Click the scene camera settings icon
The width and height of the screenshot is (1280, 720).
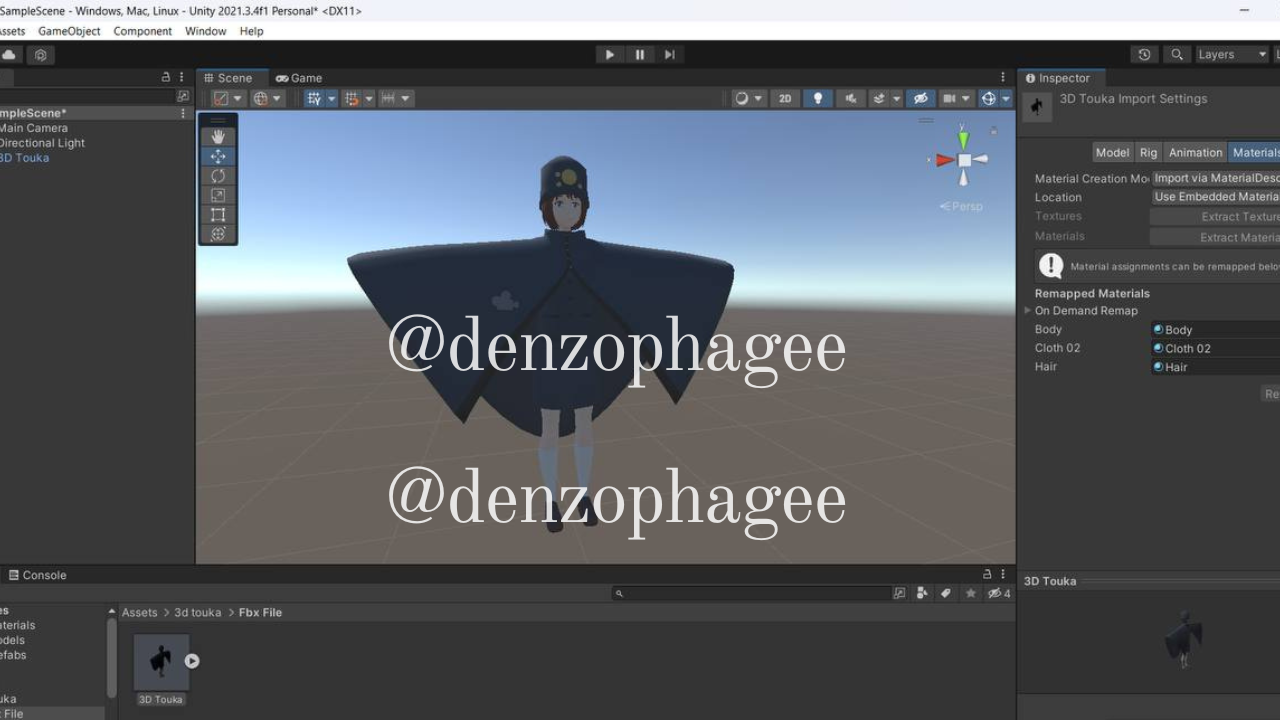pyautogui.click(x=948, y=98)
